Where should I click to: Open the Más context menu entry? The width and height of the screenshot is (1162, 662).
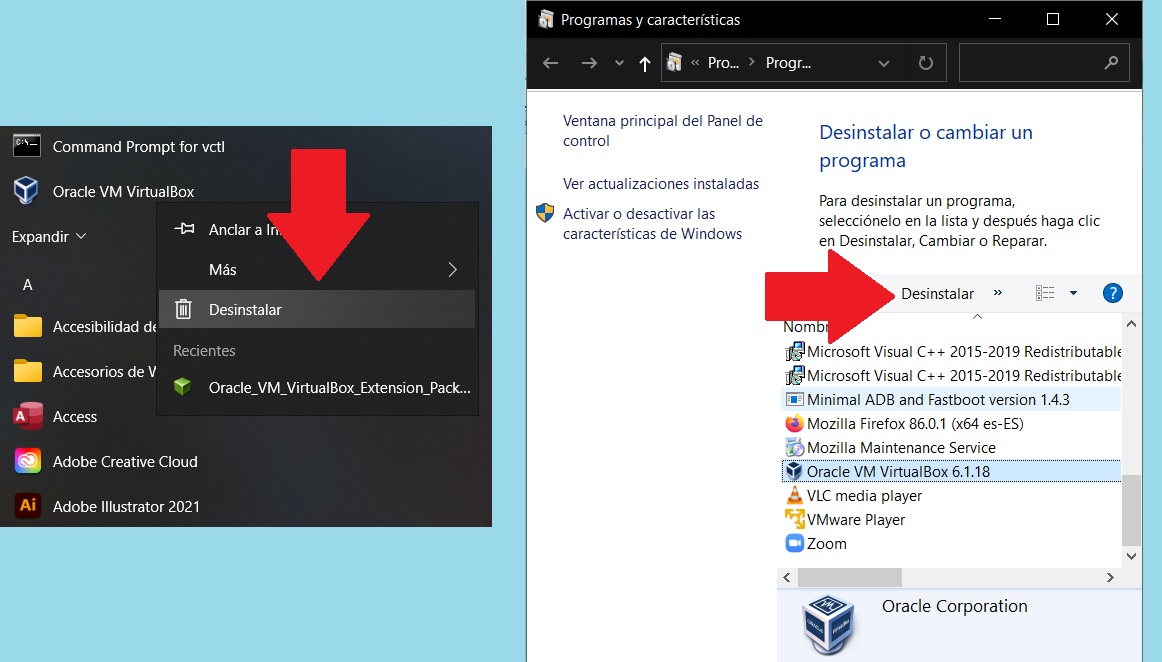[317, 269]
